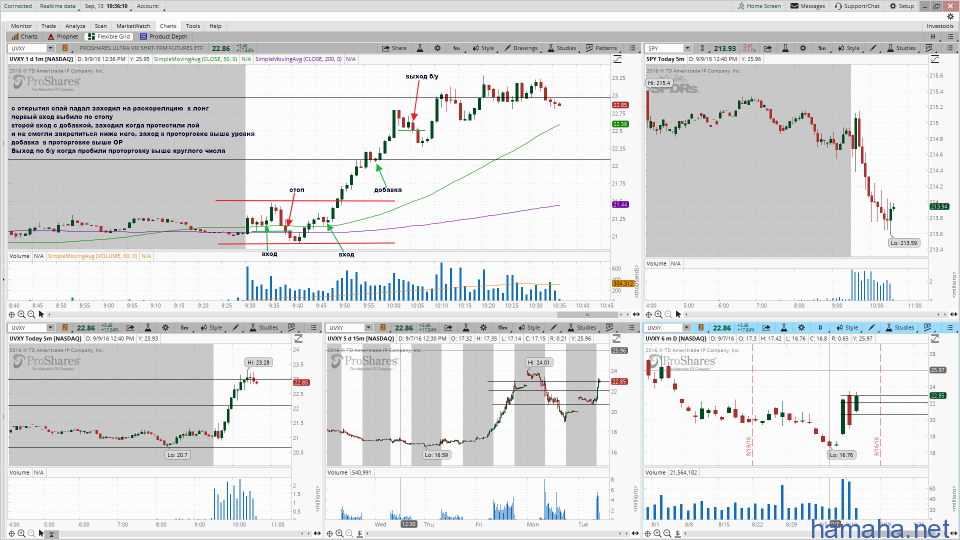This screenshot has width=960, height=540.
Task: Open the Patterns menu in main chart
Action: coord(602,48)
